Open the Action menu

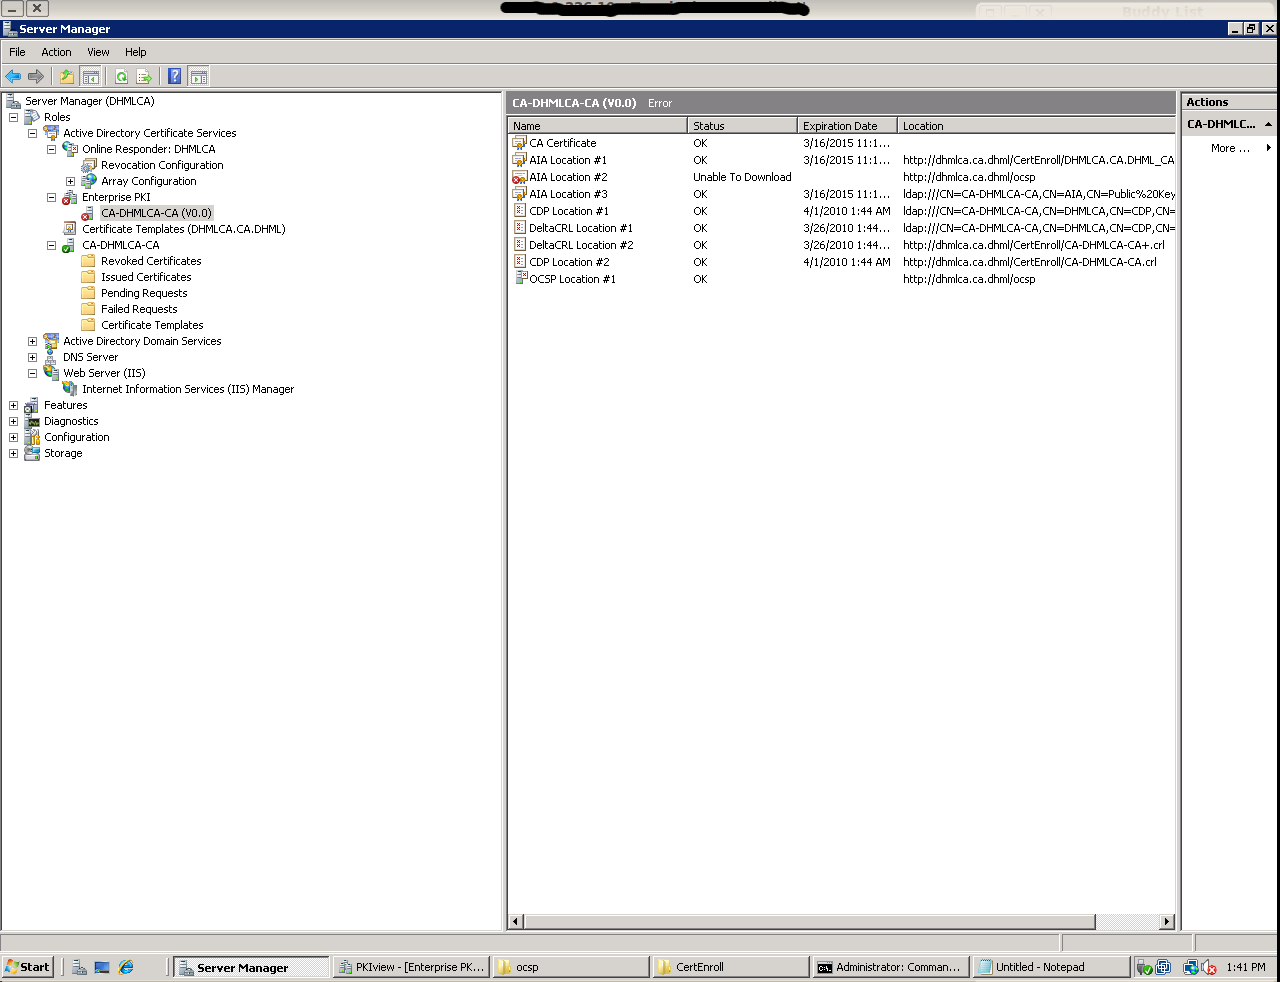[56, 52]
